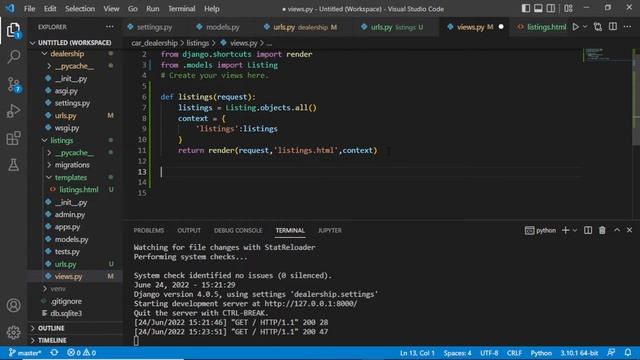Collapse UNTITLED (WORKSPACE) root
The height and width of the screenshot is (360, 640).
(x=74, y=42)
